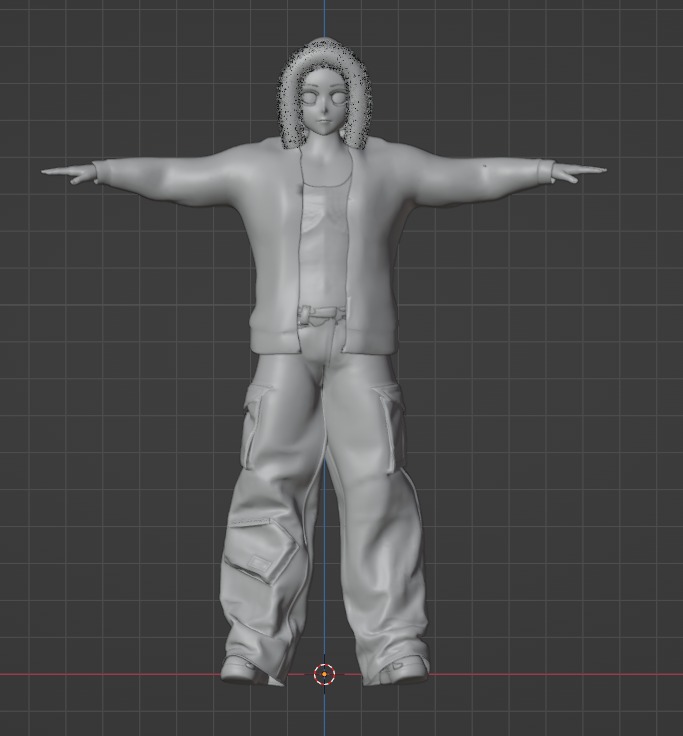Screen dimensions: 683x736
Task: Click the 3D cursor at the world origin
Action: [324, 674]
